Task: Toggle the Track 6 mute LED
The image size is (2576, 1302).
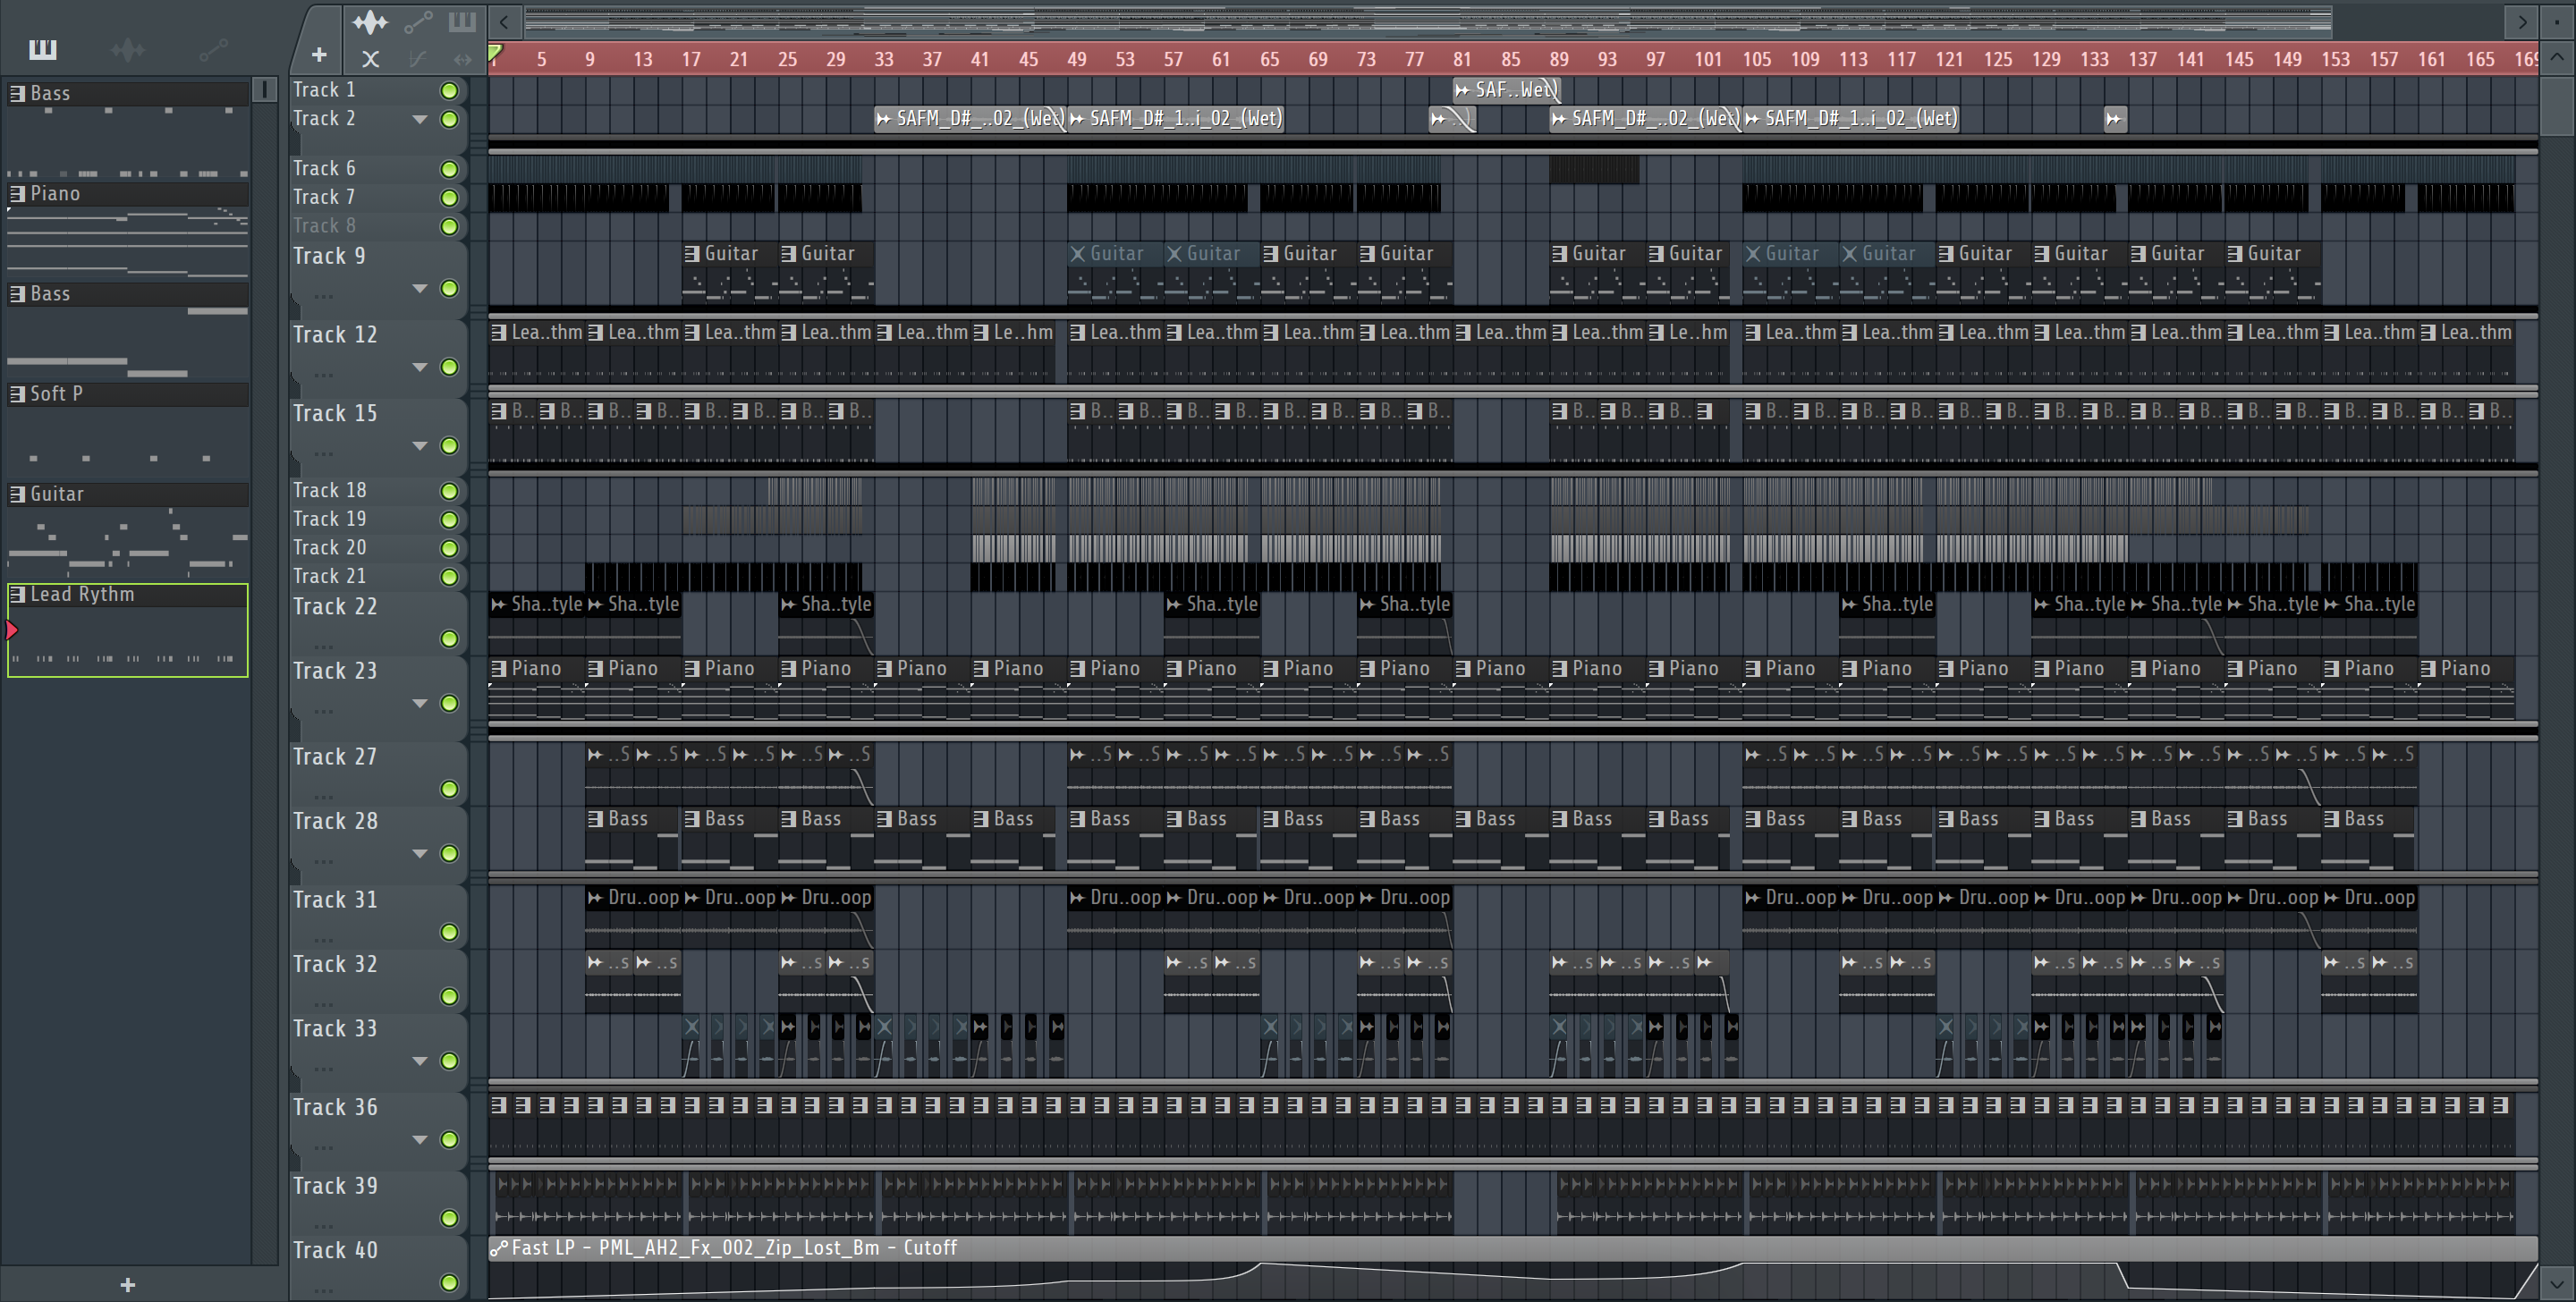Action: (x=450, y=169)
